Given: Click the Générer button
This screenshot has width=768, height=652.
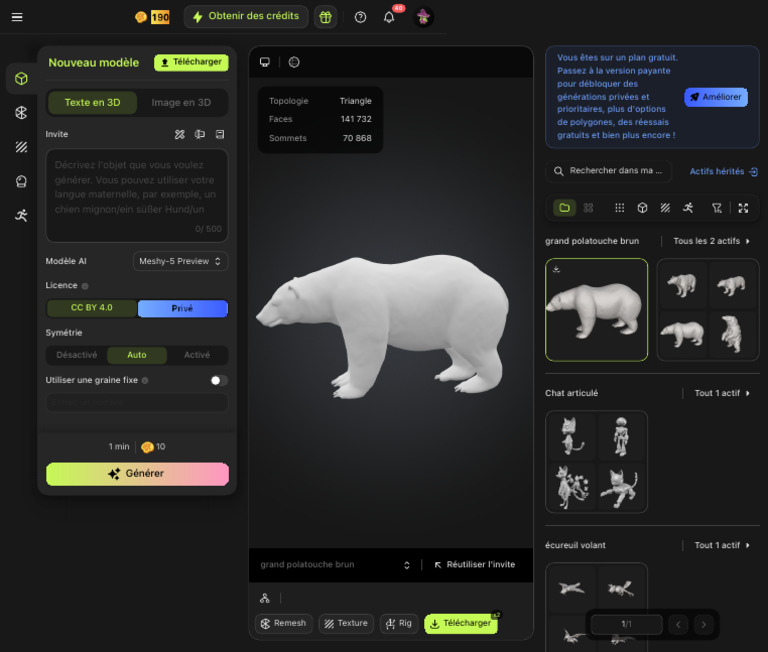Looking at the screenshot, I should 137,474.
